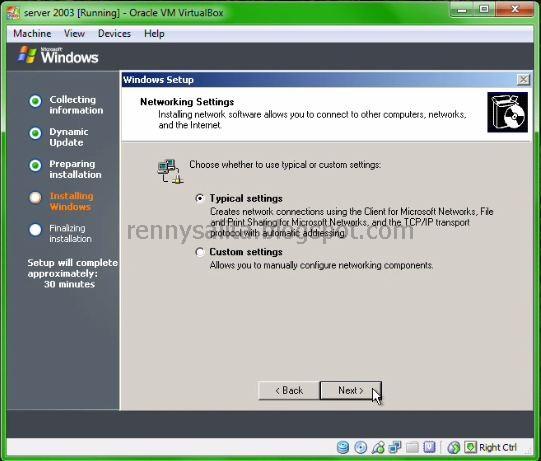Click the Back button
This screenshot has width=541, height=461.
coord(289,390)
